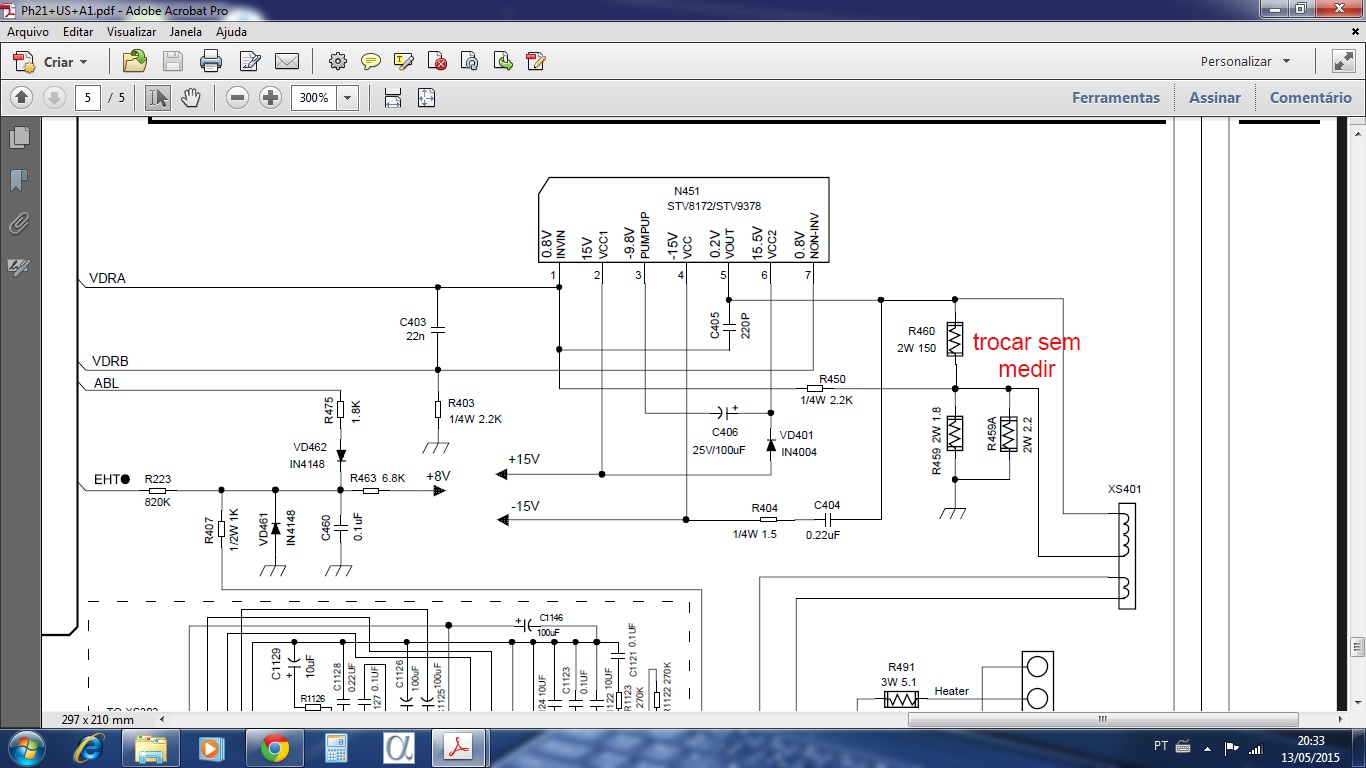Open Attachments paperclip panel

(19, 223)
